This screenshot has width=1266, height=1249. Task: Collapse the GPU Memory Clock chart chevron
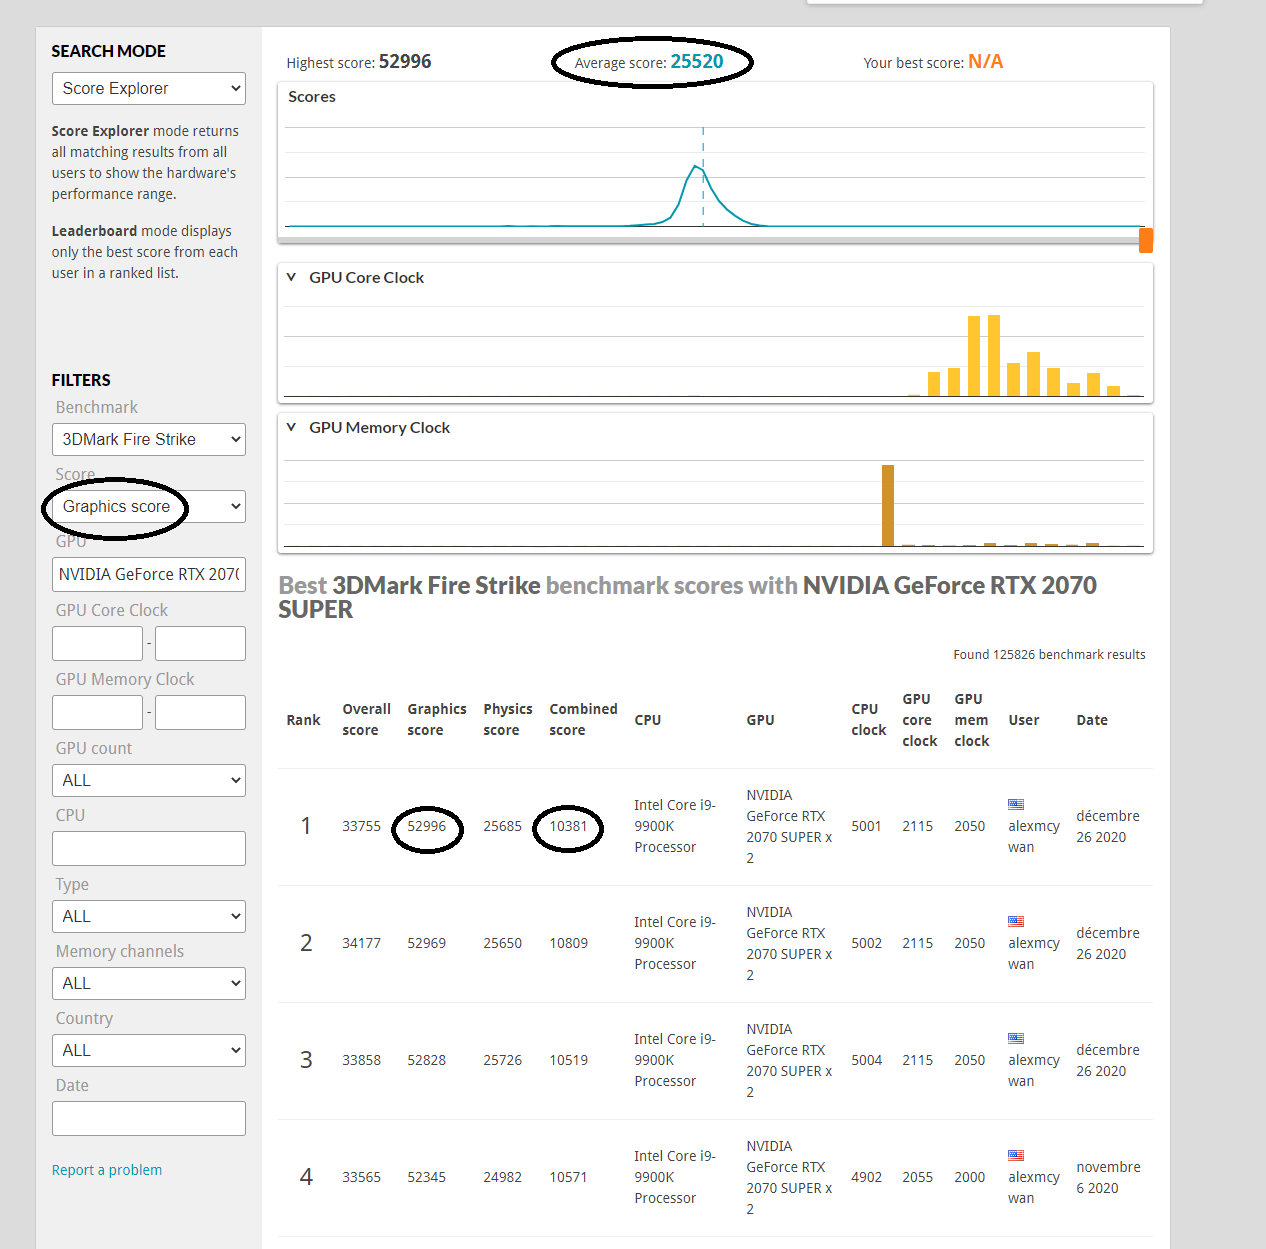291,427
